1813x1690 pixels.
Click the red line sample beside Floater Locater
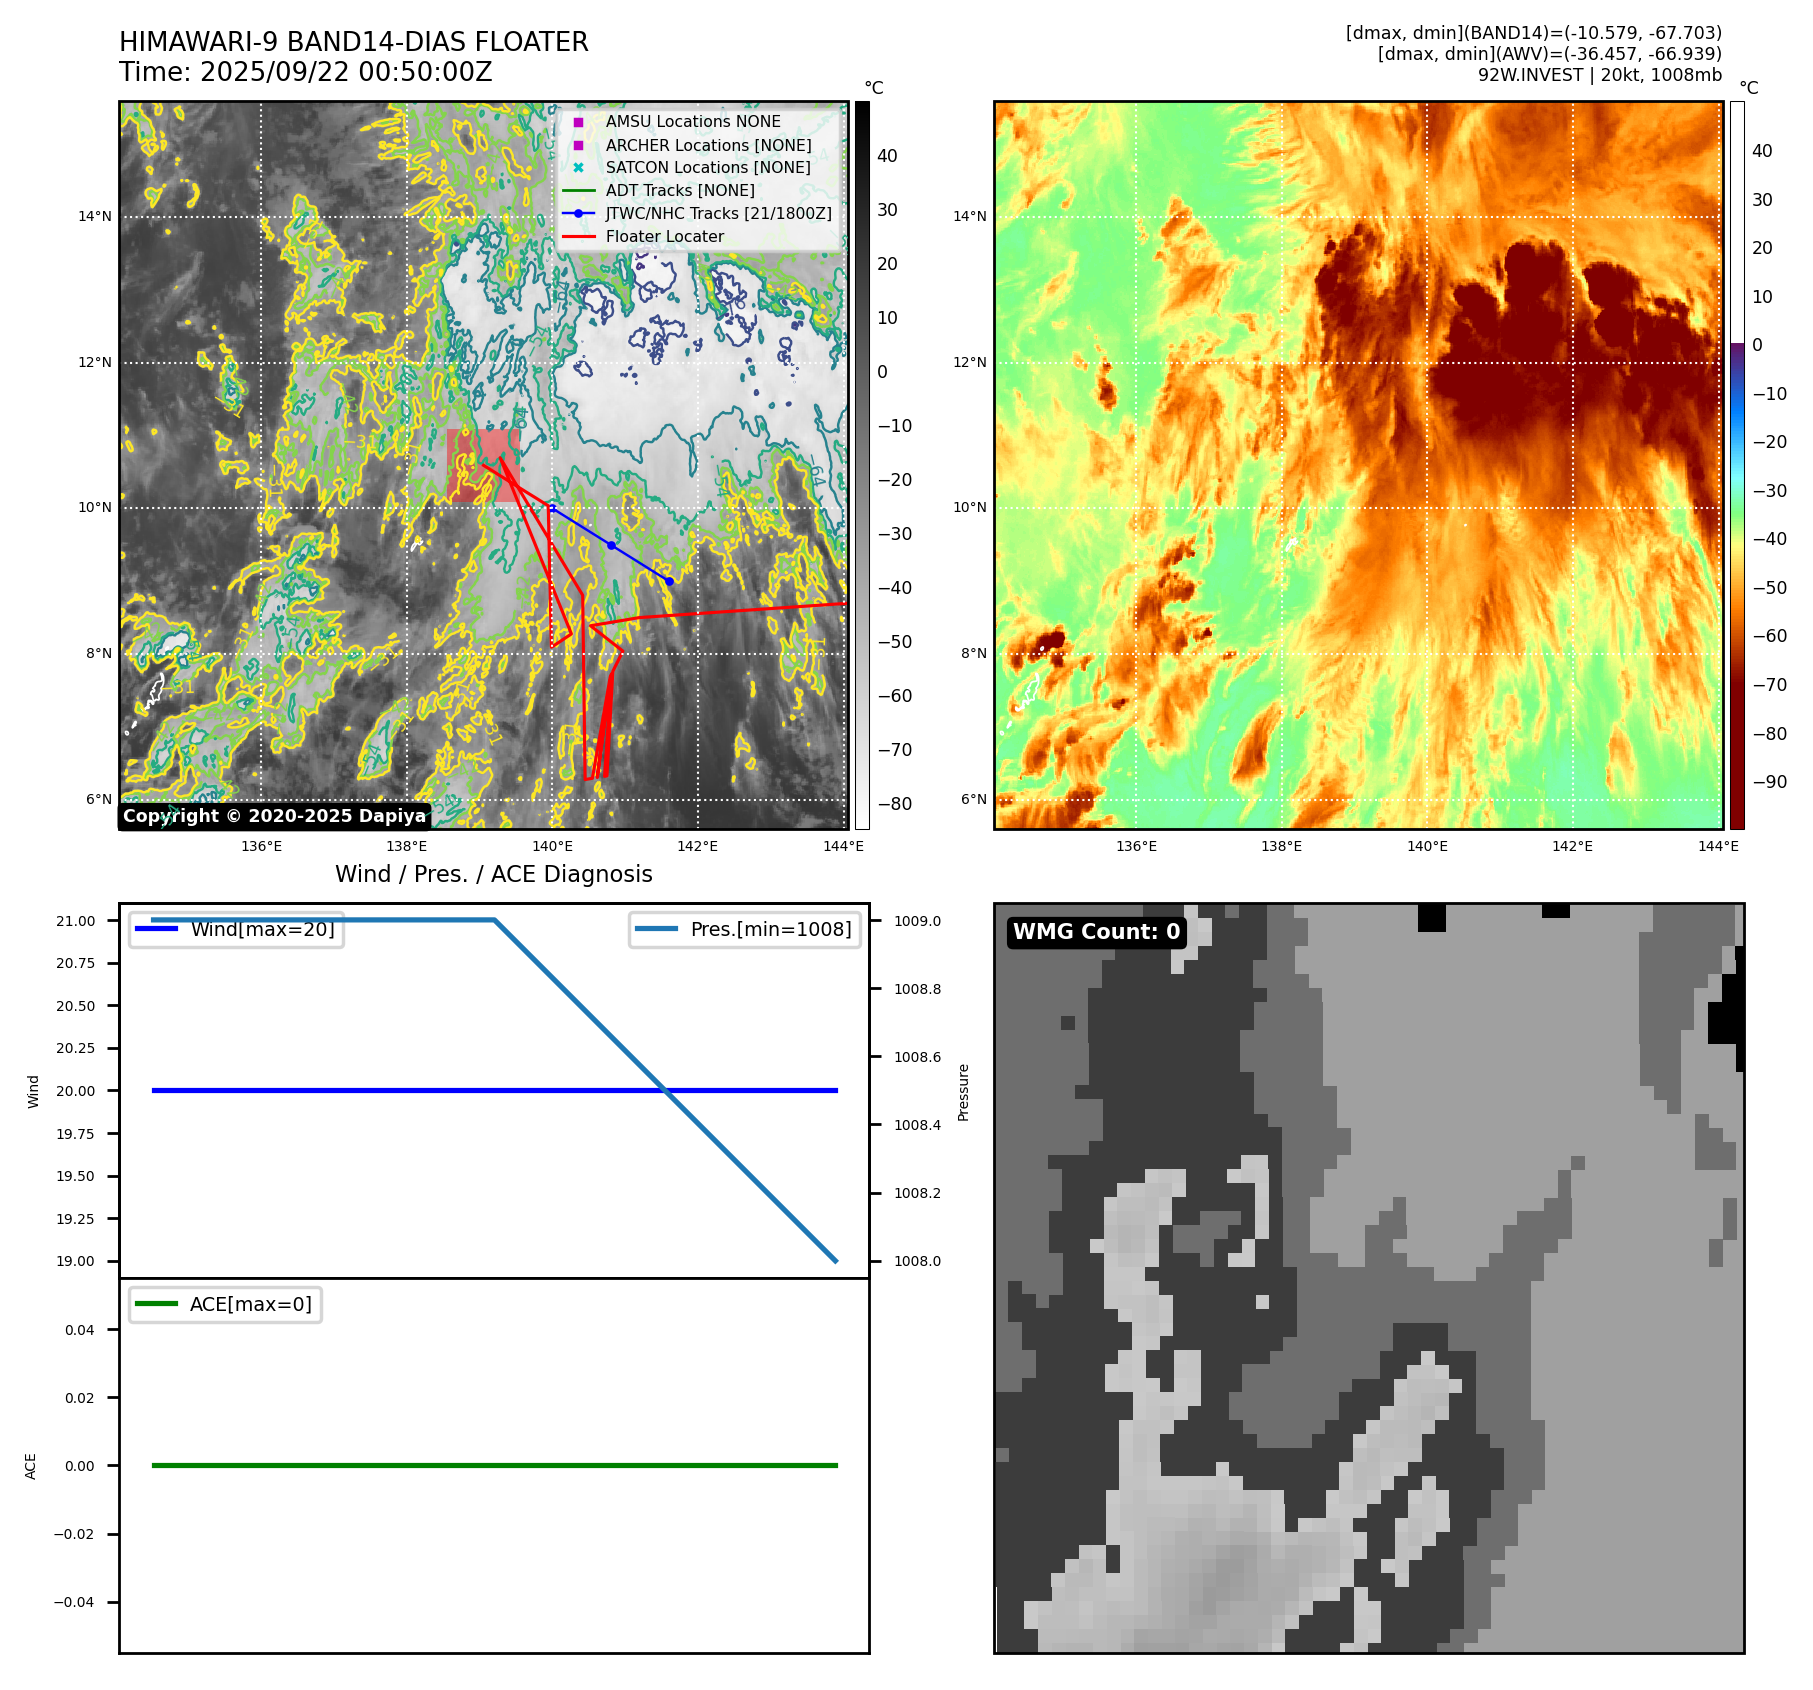point(578,237)
